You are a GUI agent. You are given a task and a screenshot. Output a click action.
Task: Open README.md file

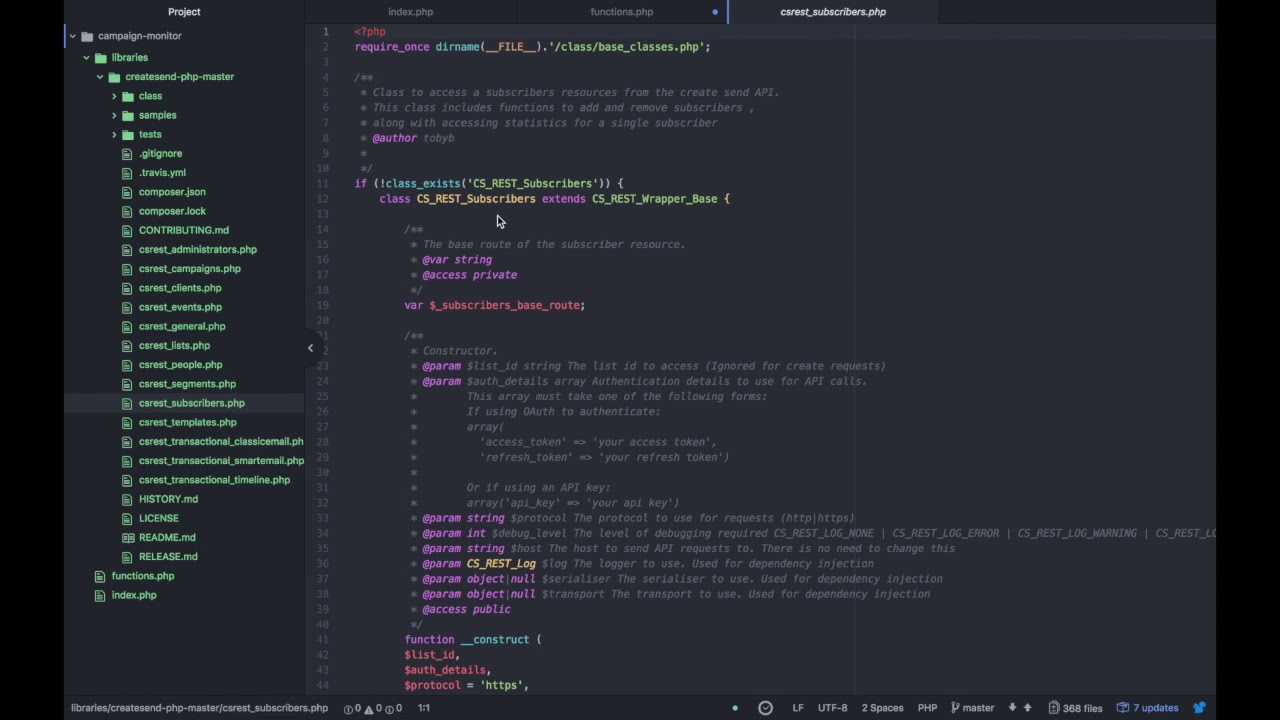click(x=167, y=538)
